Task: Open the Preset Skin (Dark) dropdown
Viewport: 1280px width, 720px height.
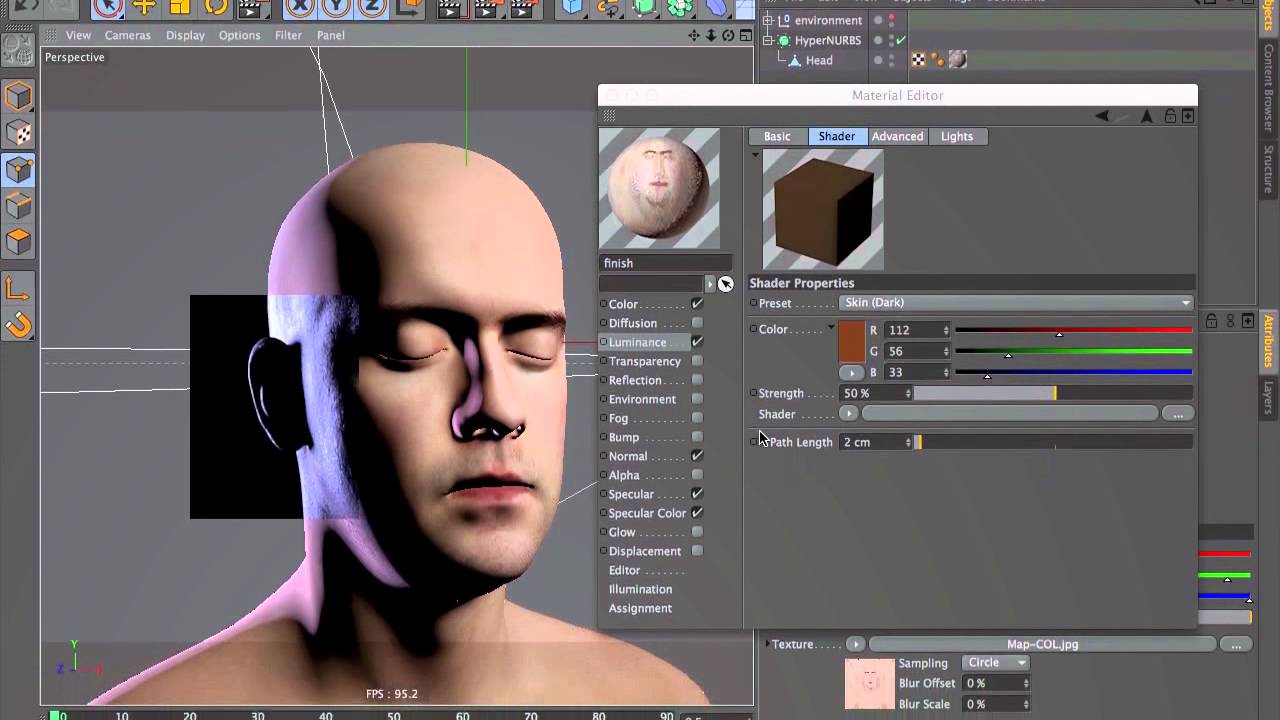Action: point(1017,303)
